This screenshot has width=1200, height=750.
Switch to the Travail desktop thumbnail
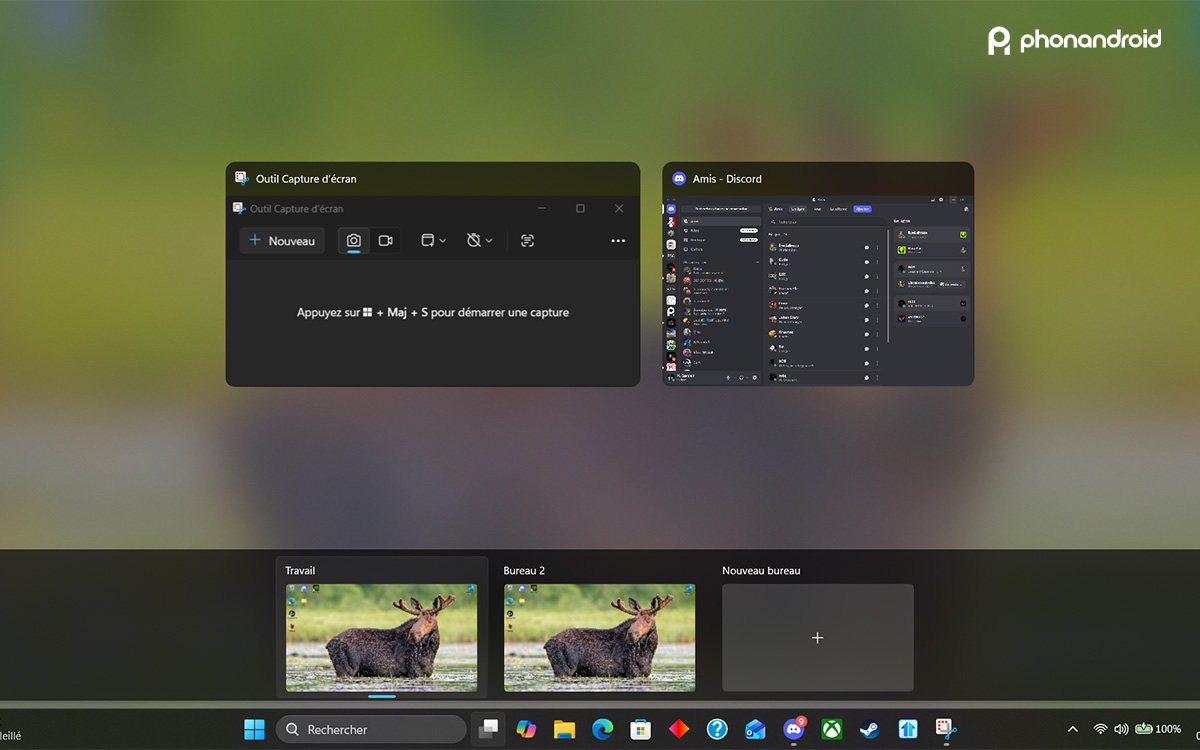[381, 637]
